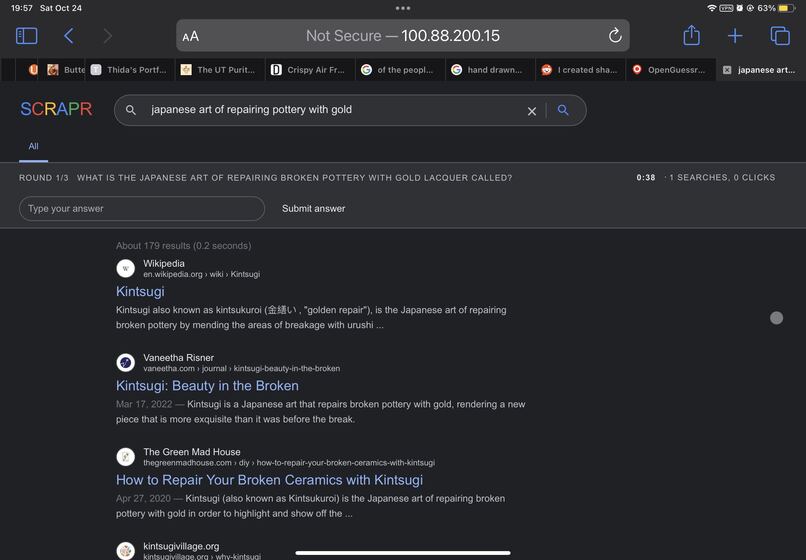Click the 0:38 countdown timer

click(x=646, y=177)
